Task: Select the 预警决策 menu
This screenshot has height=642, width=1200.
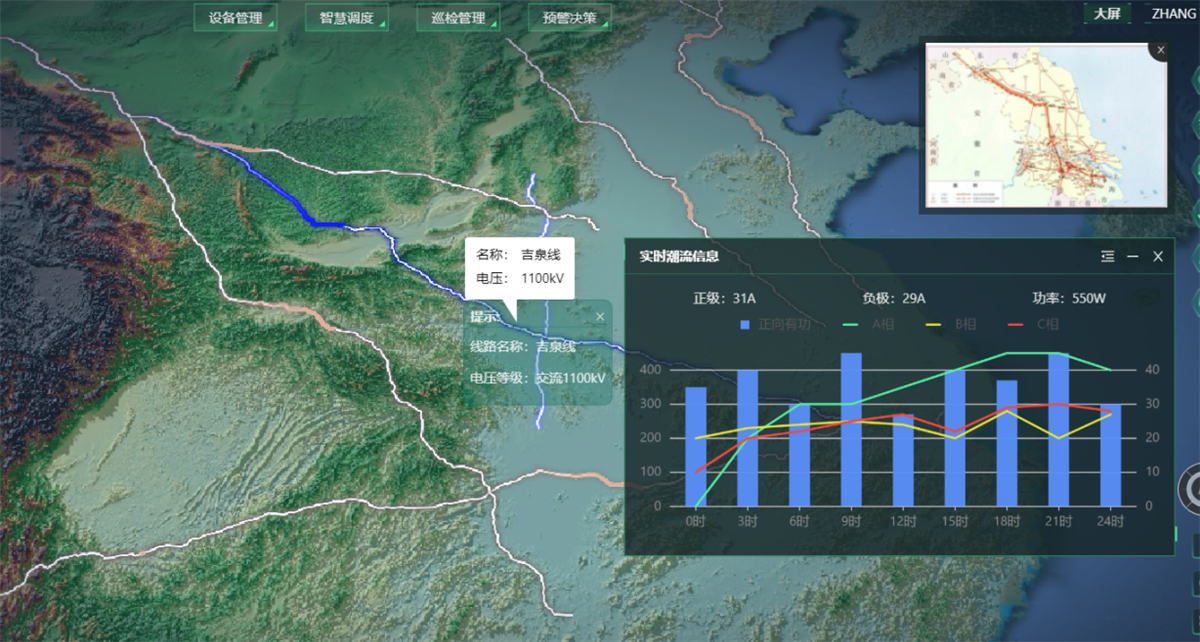Action: [569, 18]
